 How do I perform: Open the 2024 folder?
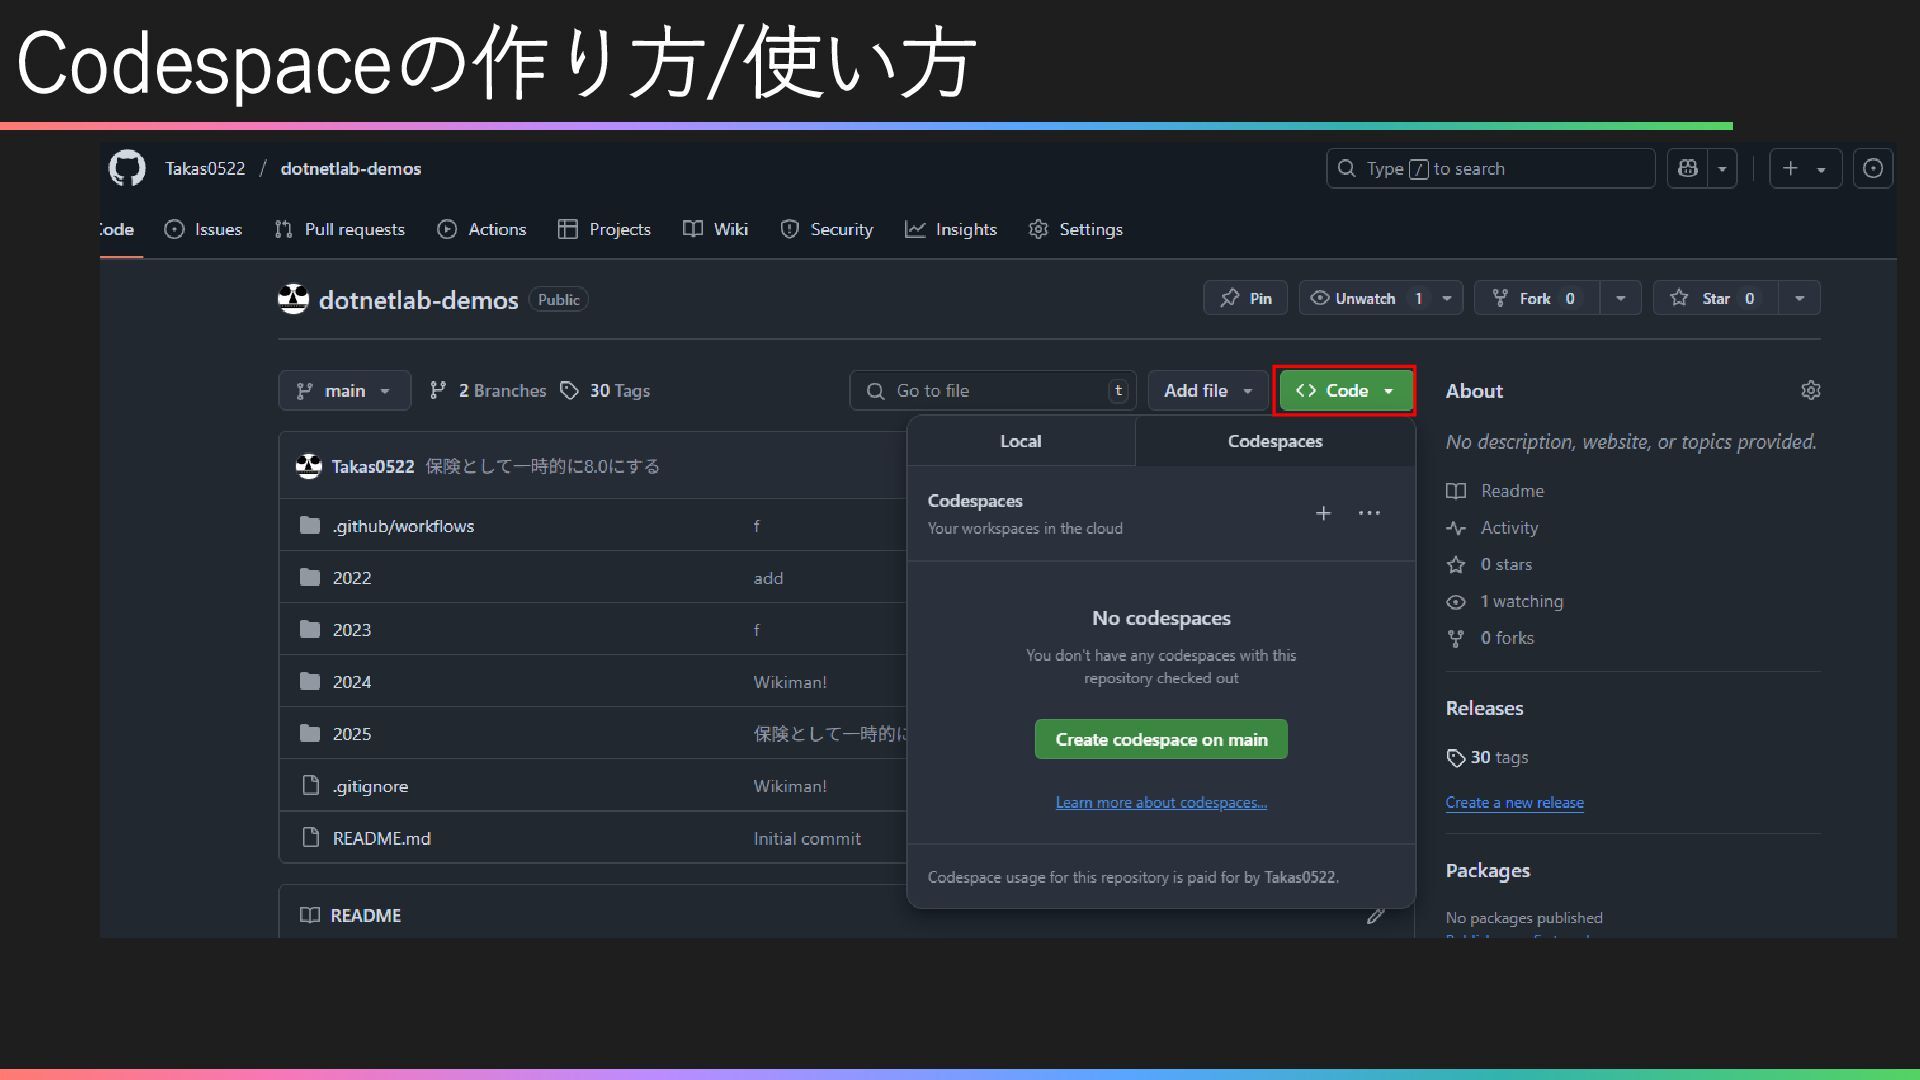click(351, 682)
